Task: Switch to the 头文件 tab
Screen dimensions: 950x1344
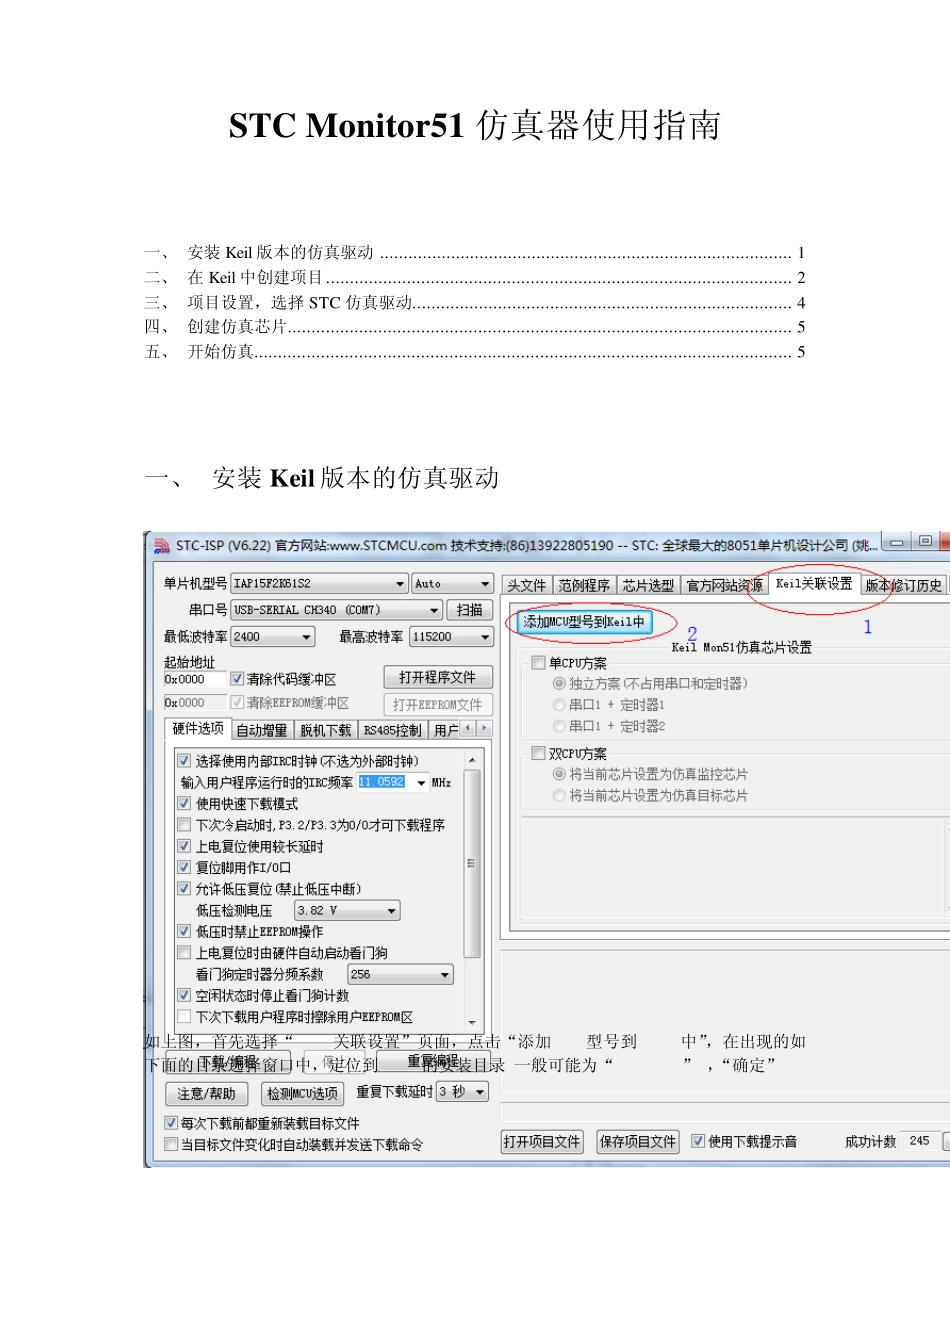Action: click(x=527, y=586)
